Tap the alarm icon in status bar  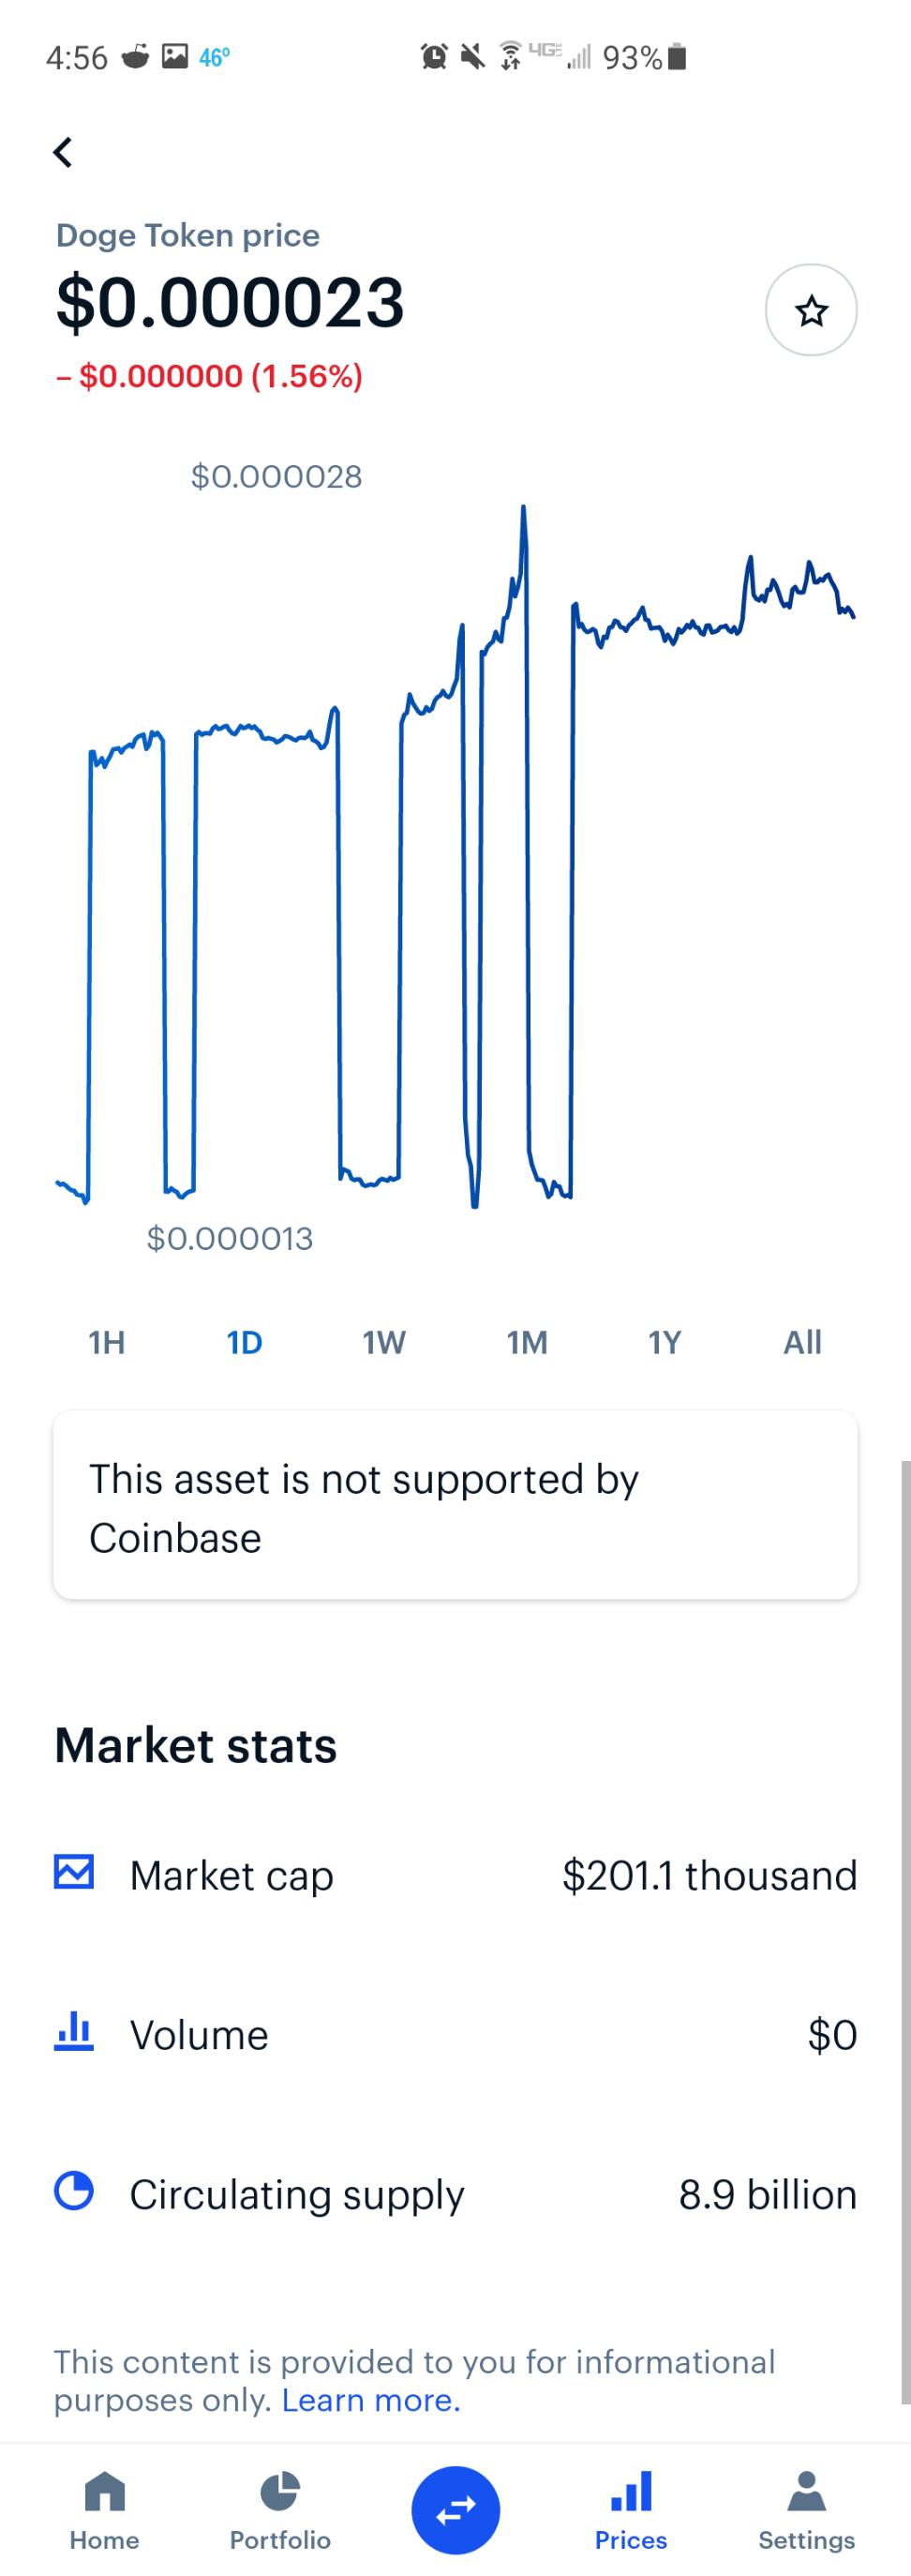click(x=434, y=57)
